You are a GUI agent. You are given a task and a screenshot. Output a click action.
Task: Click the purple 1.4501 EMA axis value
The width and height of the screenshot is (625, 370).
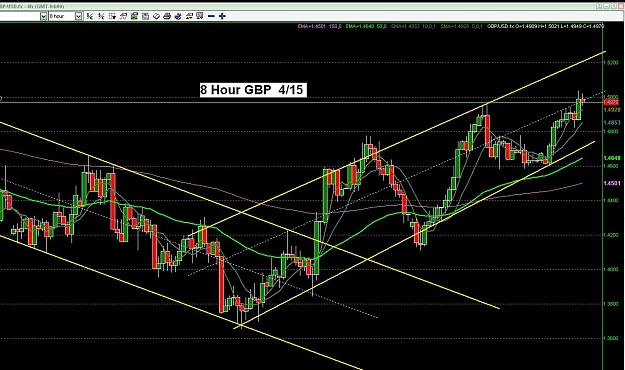pos(612,183)
